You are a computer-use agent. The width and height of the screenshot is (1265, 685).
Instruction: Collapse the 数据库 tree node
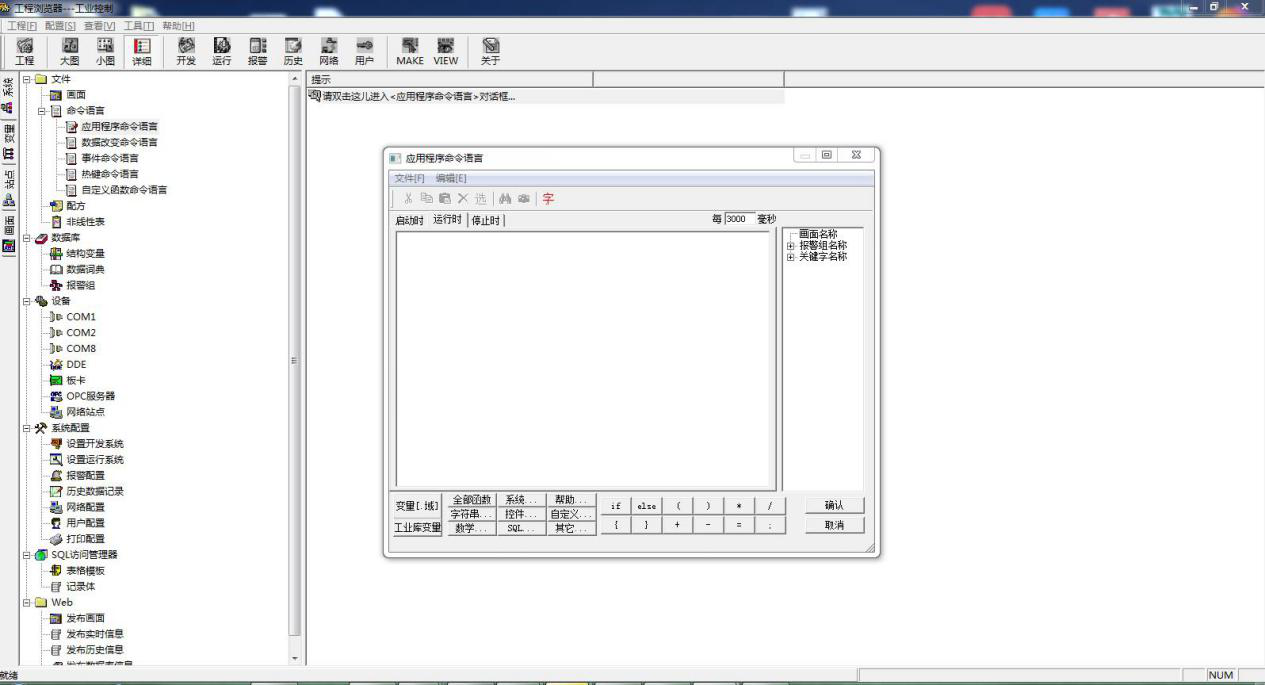27,238
